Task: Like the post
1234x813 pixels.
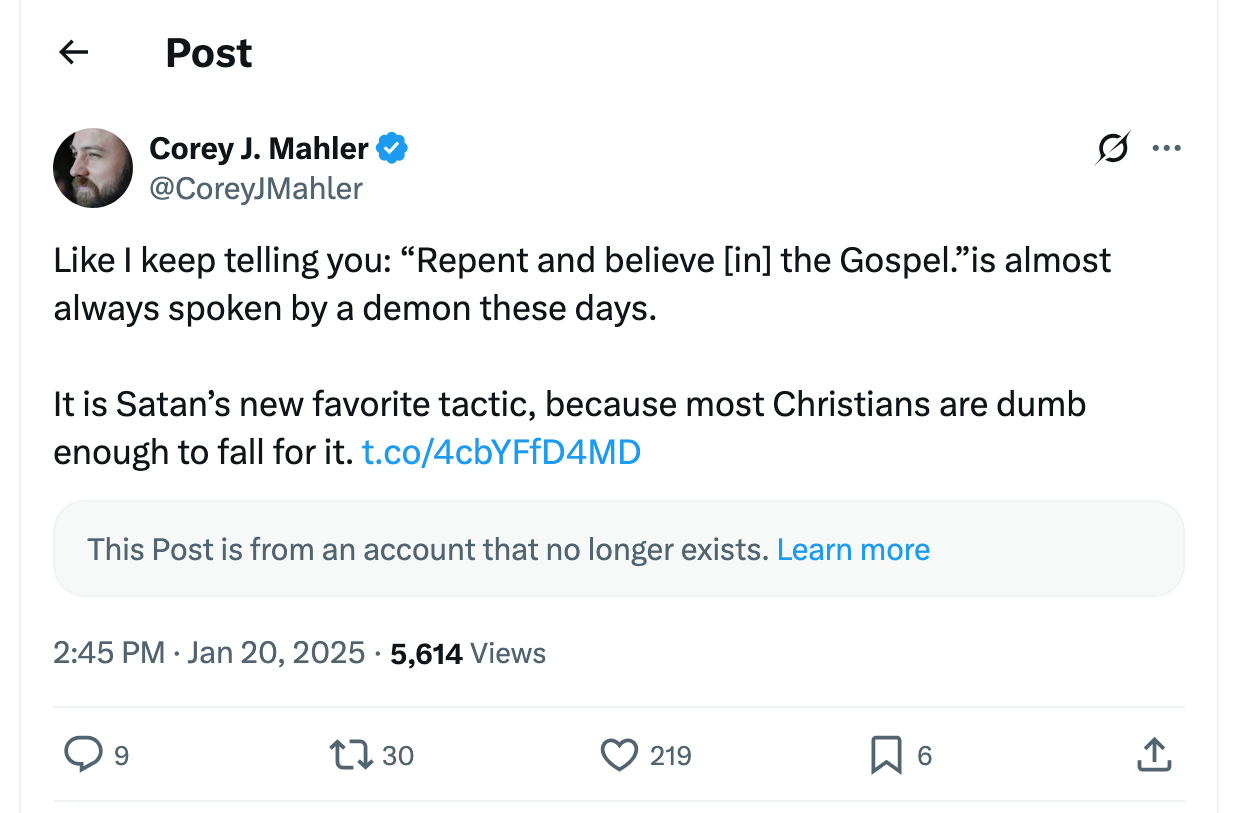Action: pos(621,755)
